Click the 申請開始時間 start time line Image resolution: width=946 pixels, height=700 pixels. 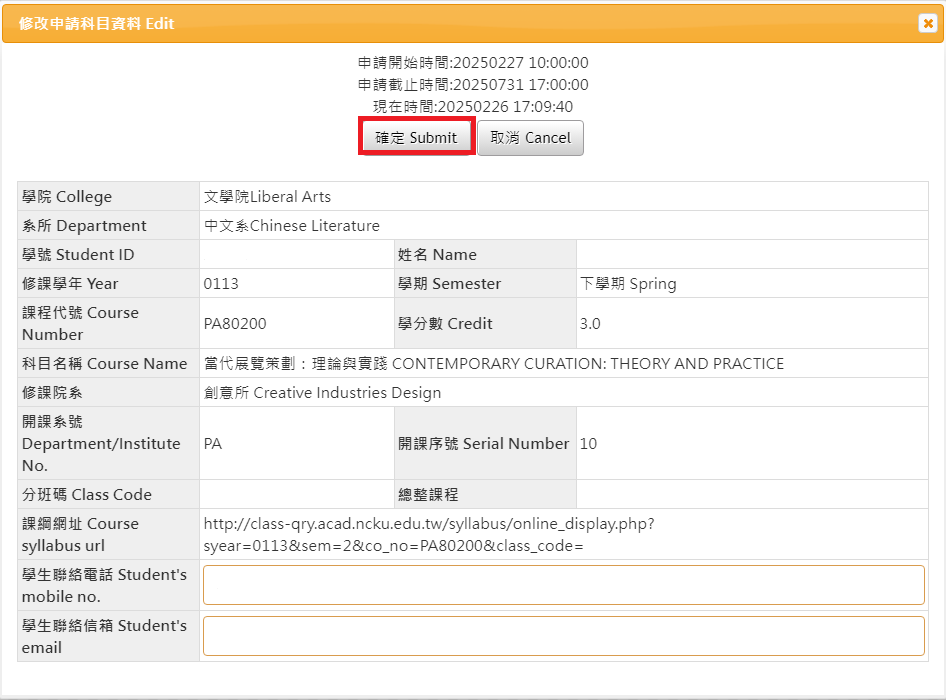(x=473, y=63)
